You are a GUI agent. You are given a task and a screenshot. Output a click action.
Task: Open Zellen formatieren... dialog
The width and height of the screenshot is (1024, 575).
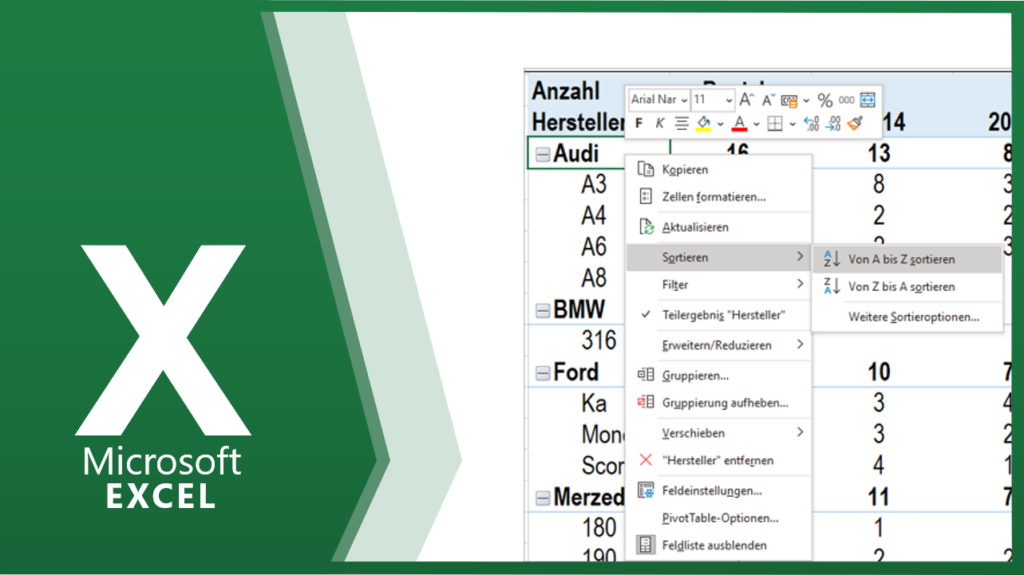click(x=718, y=197)
